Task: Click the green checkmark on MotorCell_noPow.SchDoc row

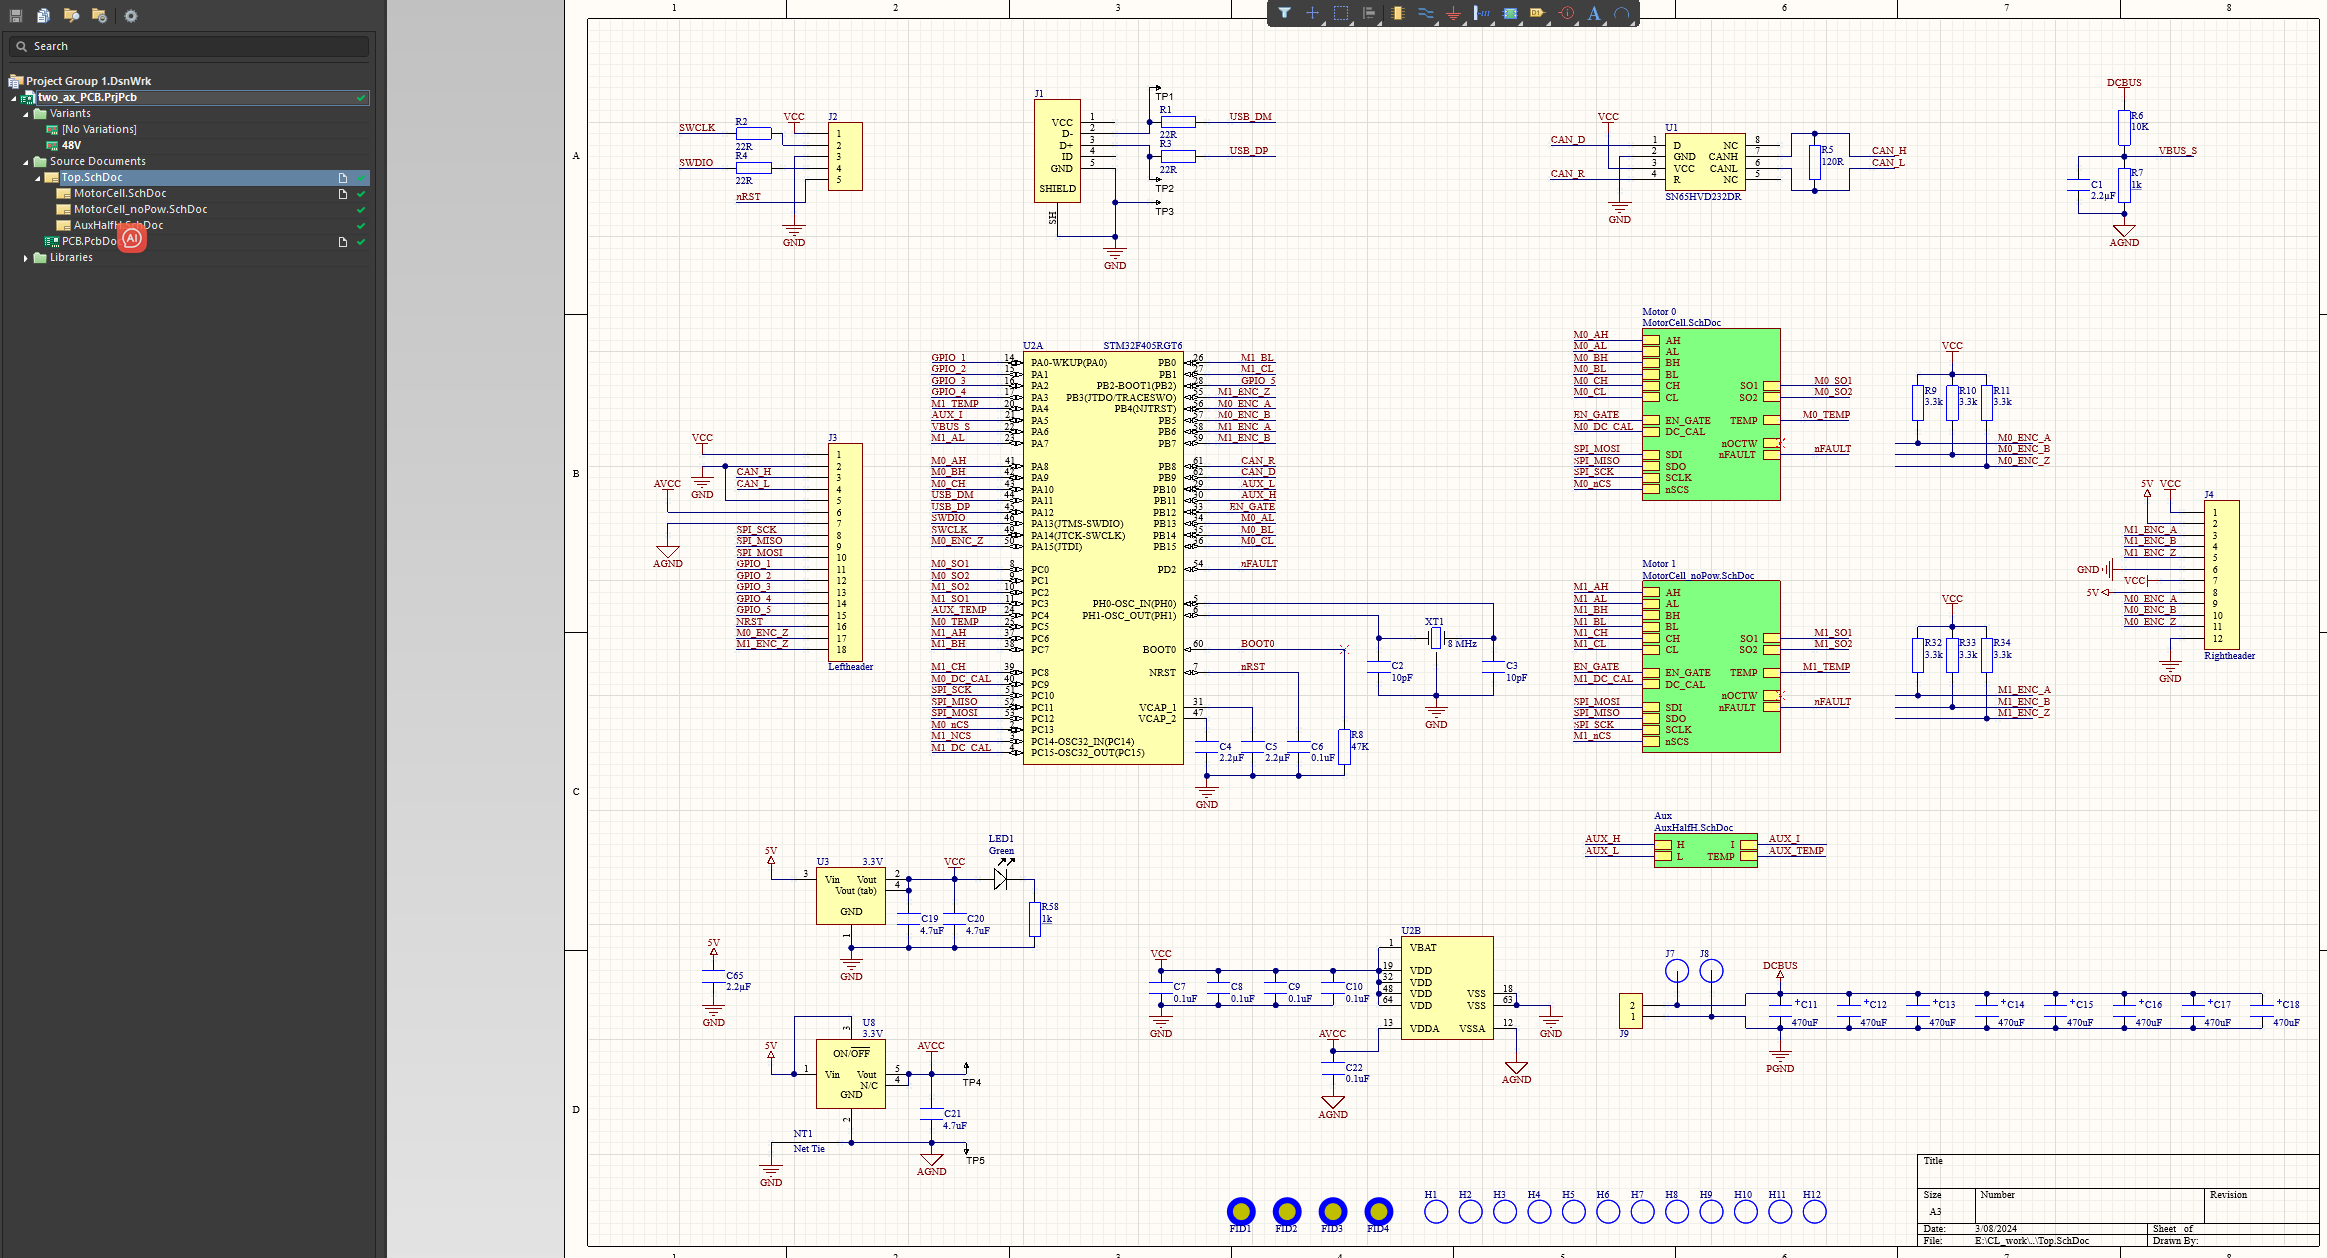Action: [x=361, y=210]
